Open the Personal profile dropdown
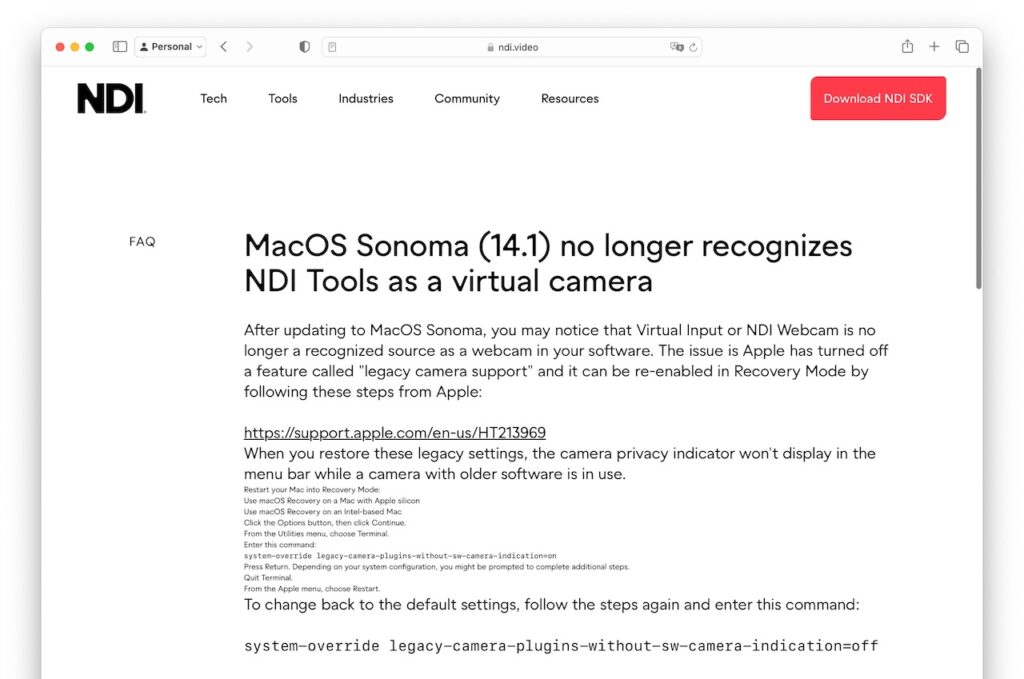 pyautogui.click(x=170, y=46)
